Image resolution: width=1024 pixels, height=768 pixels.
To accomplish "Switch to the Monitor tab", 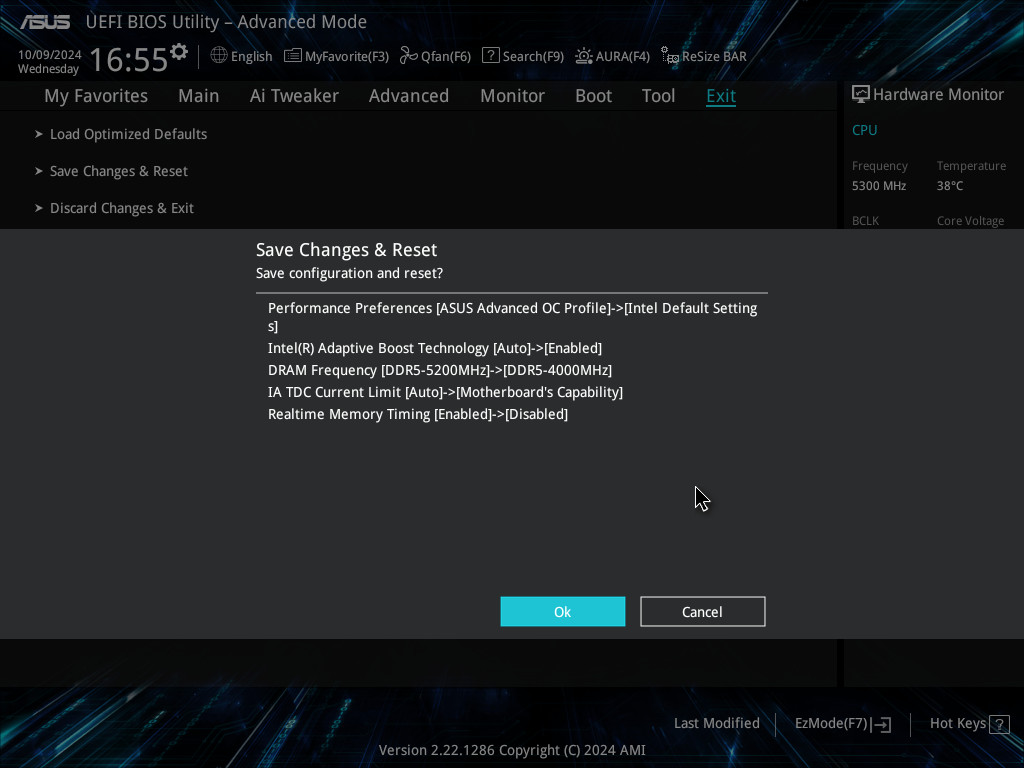I will click(x=513, y=96).
